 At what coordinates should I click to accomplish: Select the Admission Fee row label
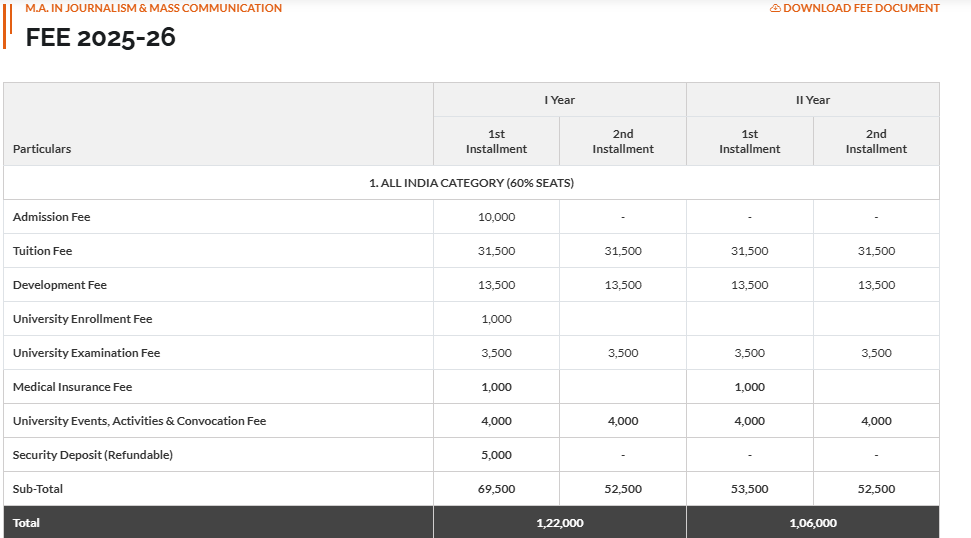coord(51,217)
